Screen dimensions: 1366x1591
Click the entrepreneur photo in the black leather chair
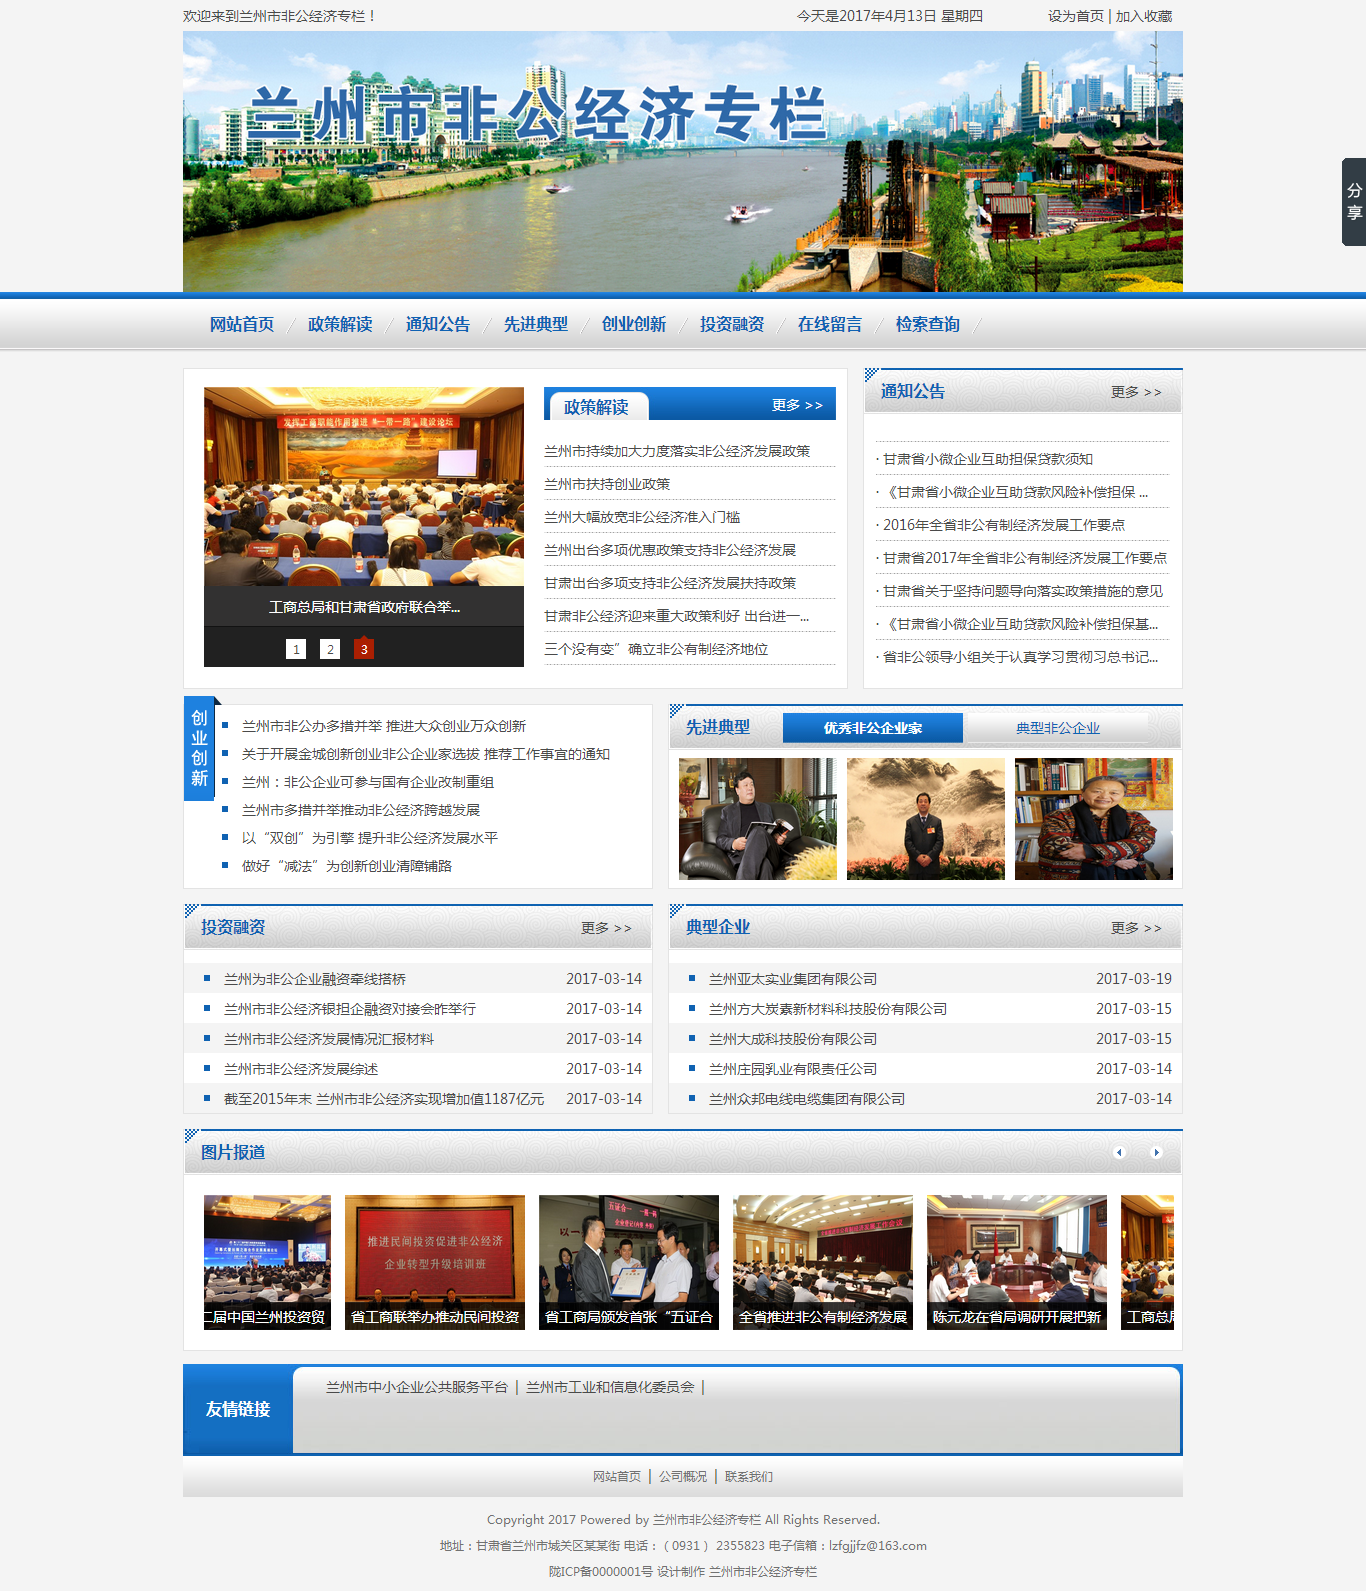(x=757, y=819)
